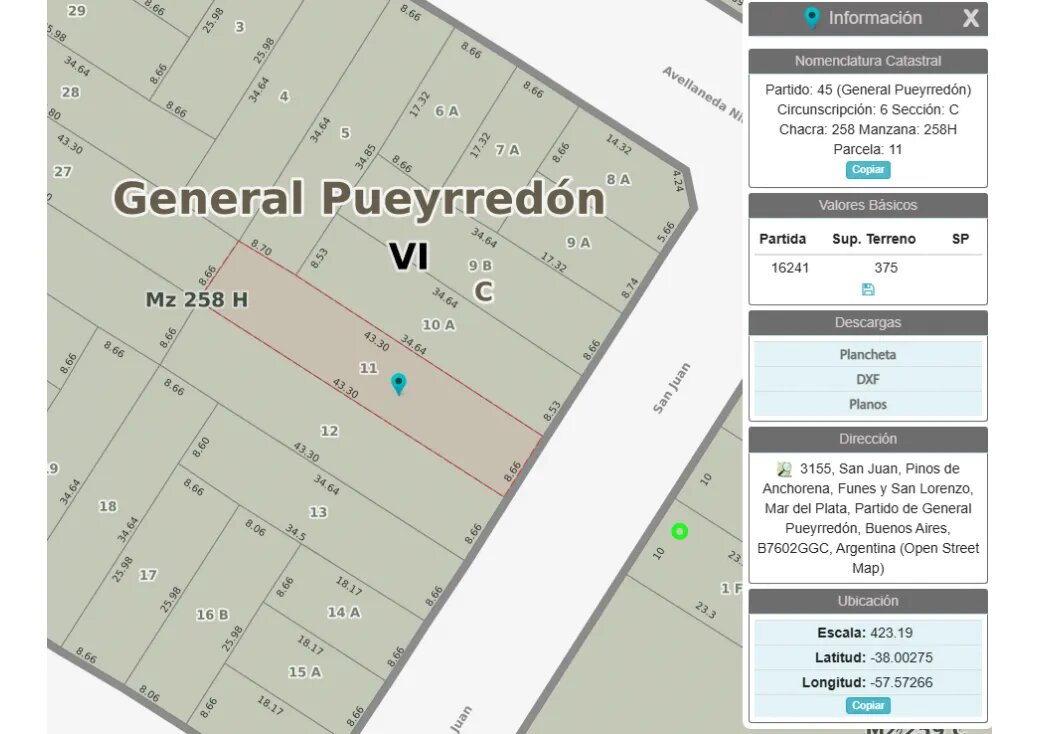1039x734 pixels.
Task: Open the Planos download
Action: [x=867, y=404]
